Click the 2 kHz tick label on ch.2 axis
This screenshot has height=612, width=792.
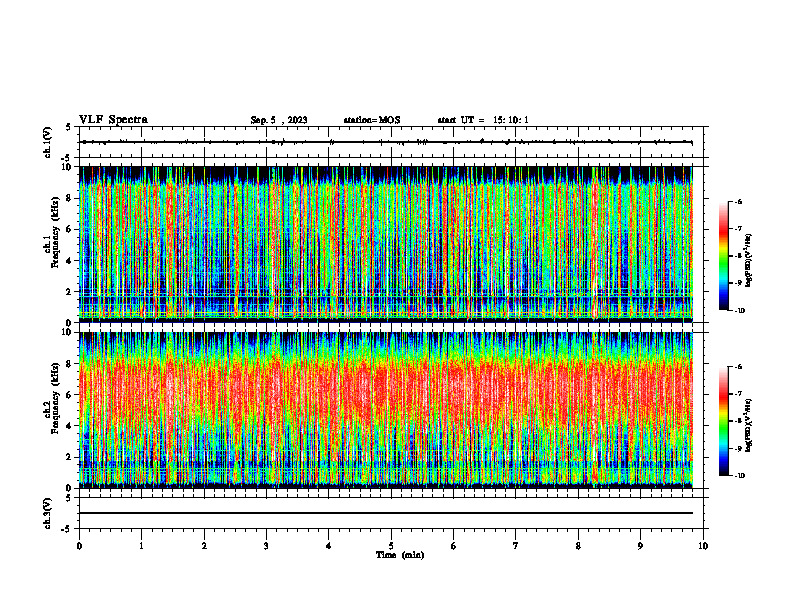pos(70,457)
